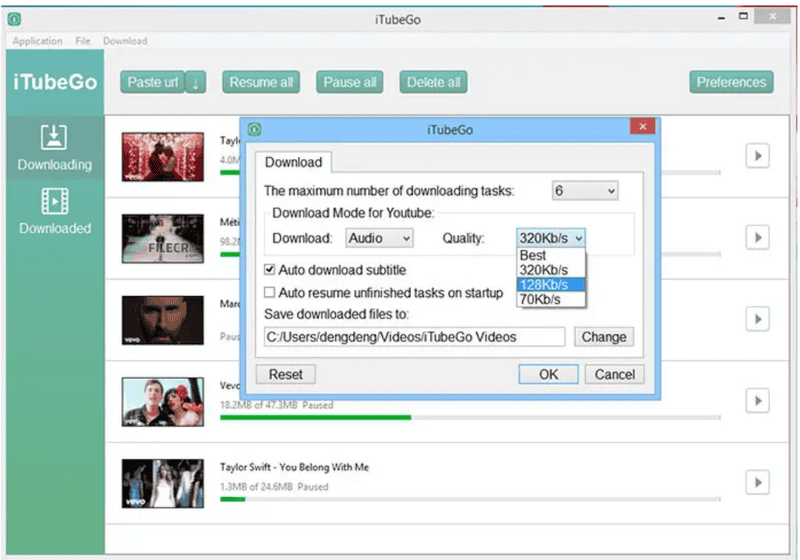This screenshot has width=800, height=560.
Task: Collapse the Quality 320Kb/s combo box
Action: click(551, 238)
